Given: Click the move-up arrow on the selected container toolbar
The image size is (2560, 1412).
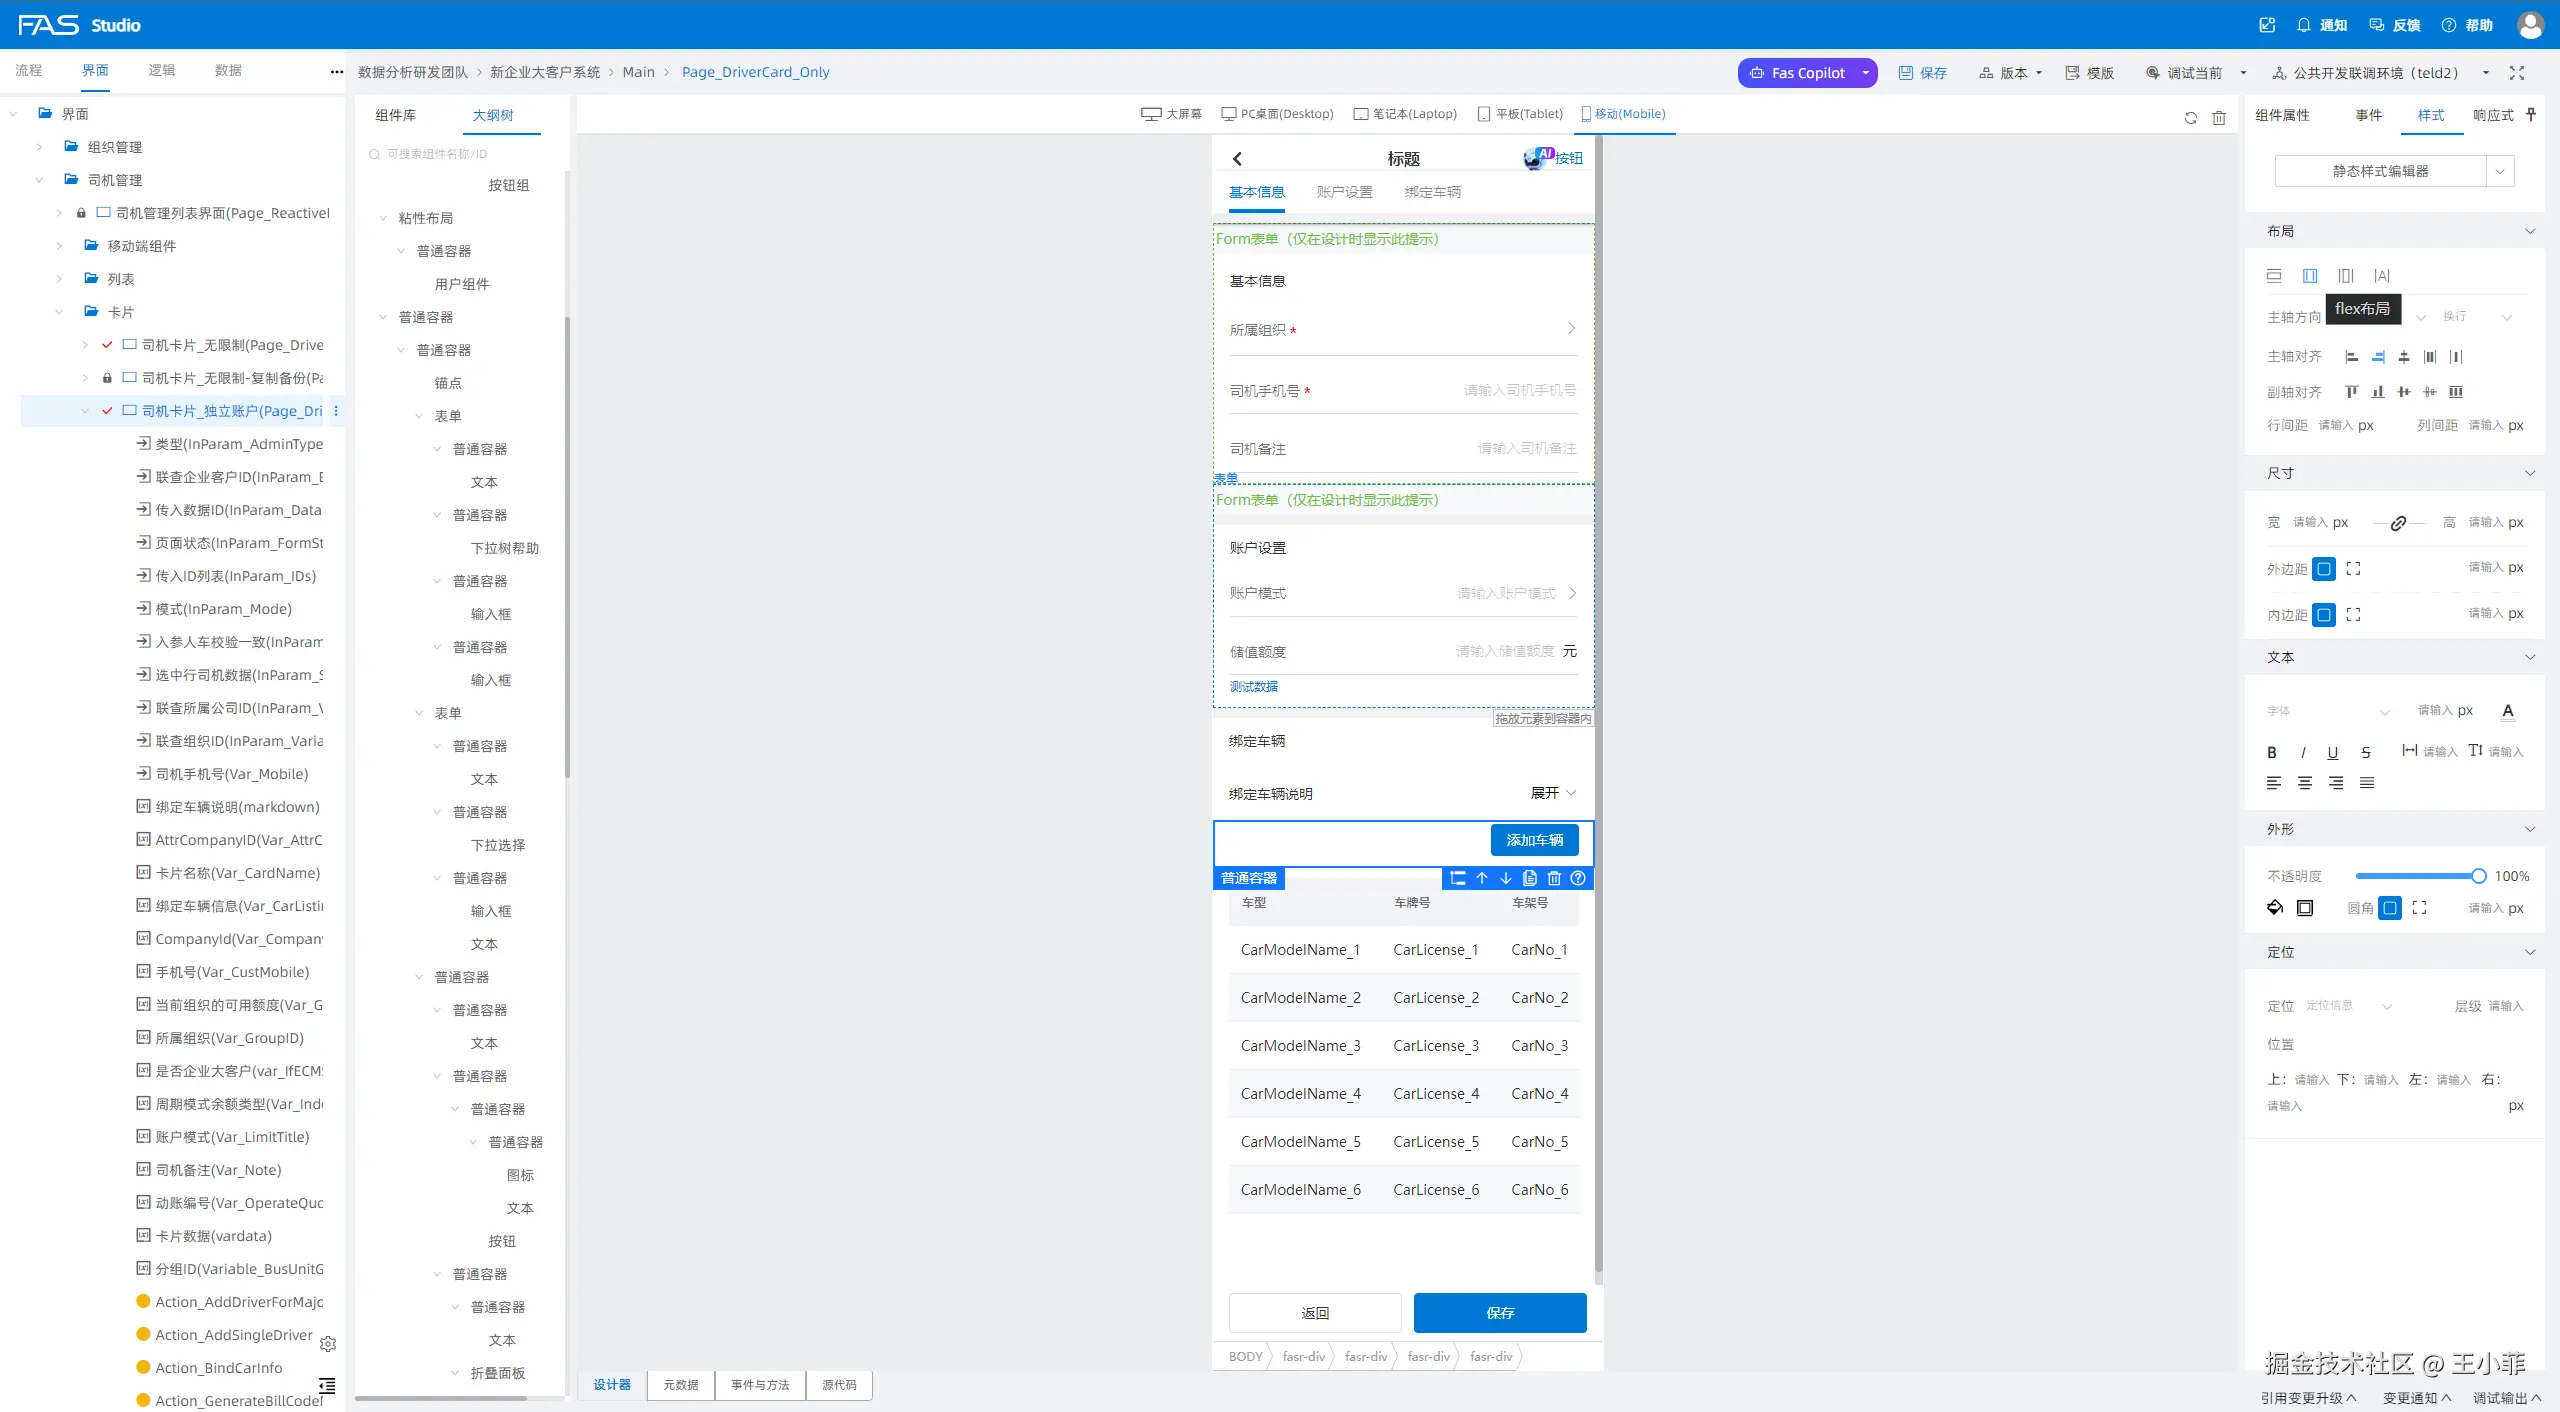Looking at the screenshot, I should tap(1482, 878).
